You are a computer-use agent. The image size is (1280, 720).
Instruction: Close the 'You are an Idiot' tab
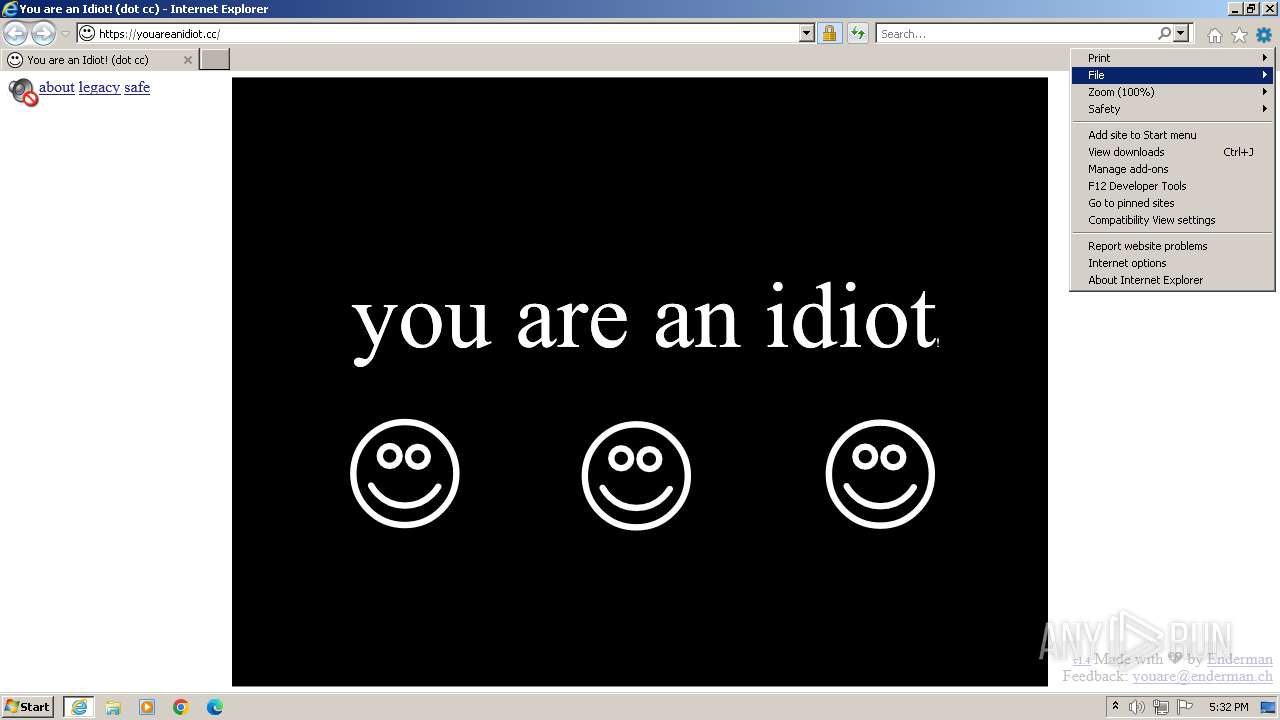click(x=187, y=60)
